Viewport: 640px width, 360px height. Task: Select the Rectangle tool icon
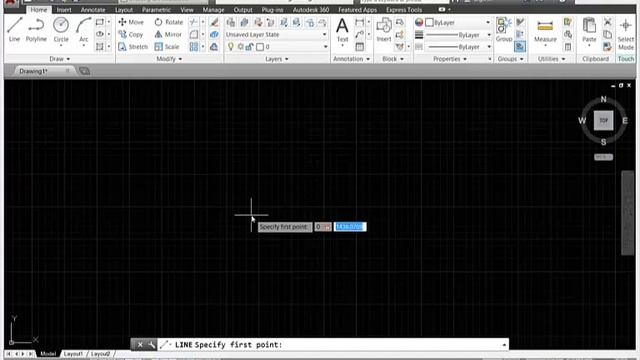pyautogui.click(x=100, y=22)
